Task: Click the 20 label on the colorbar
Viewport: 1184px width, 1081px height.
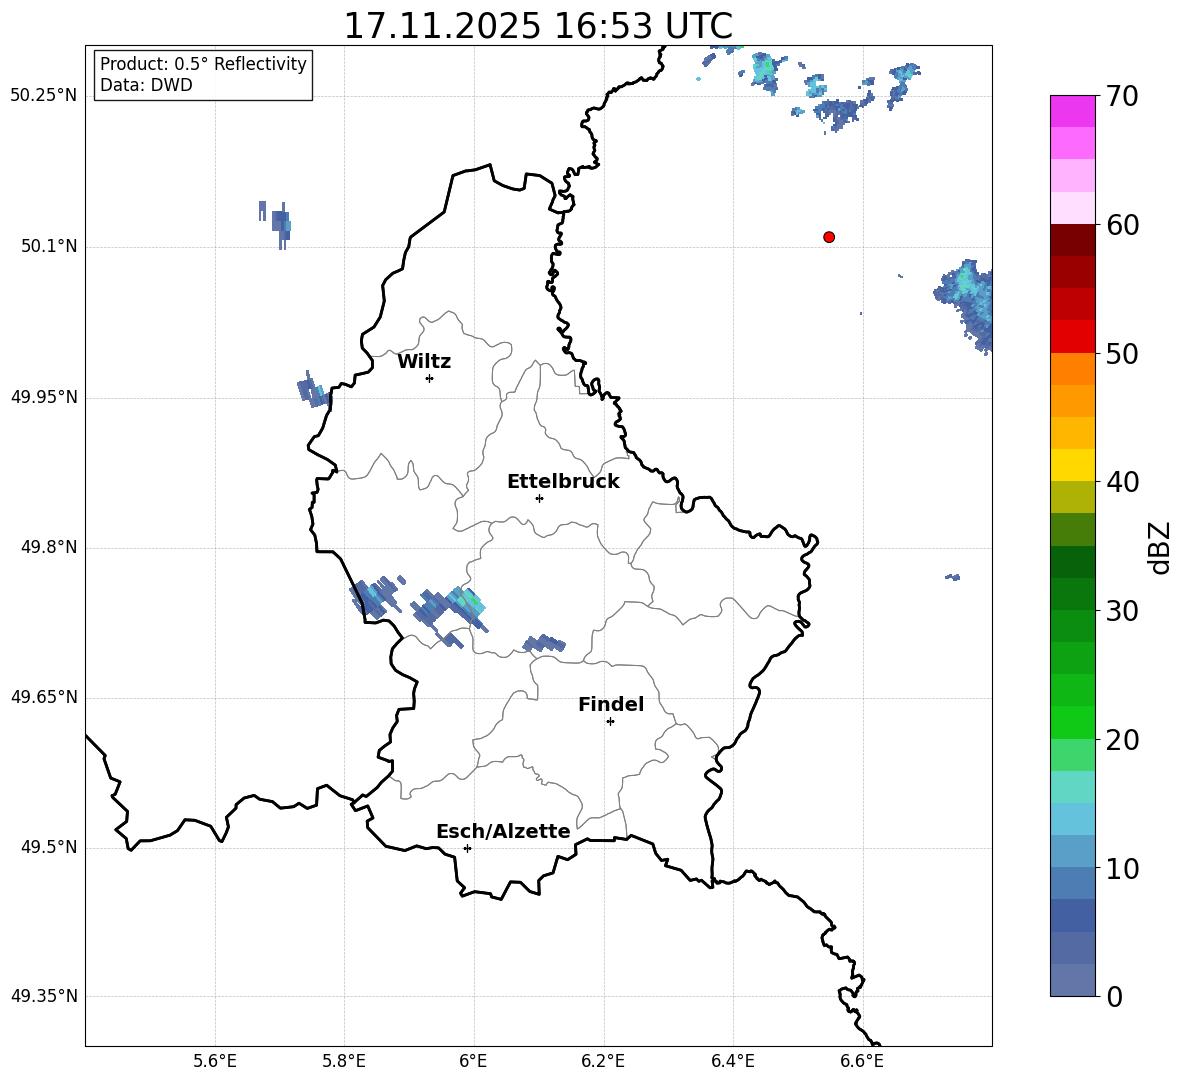Action: (x=1122, y=739)
